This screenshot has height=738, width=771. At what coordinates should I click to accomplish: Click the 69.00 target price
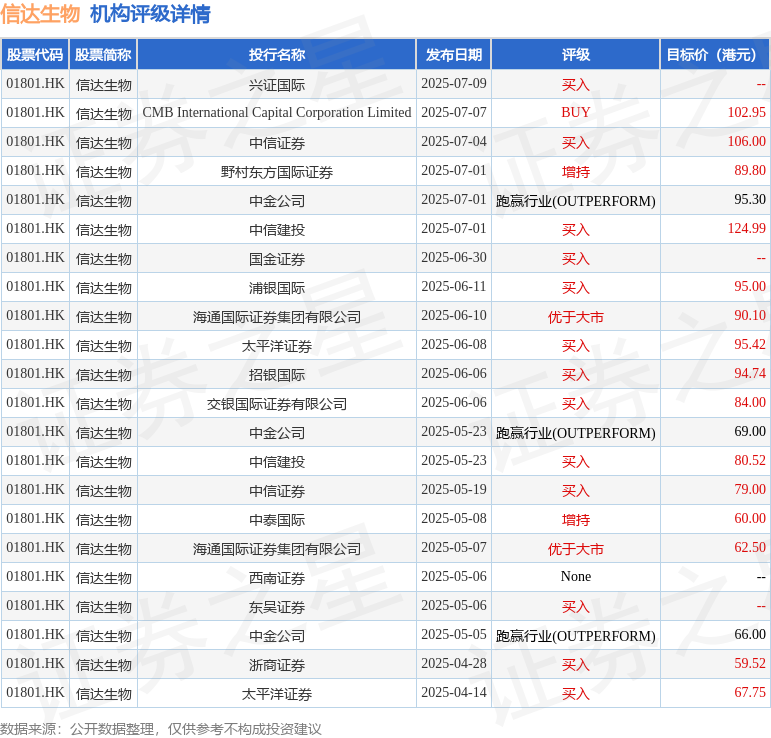tap(750, 432)
